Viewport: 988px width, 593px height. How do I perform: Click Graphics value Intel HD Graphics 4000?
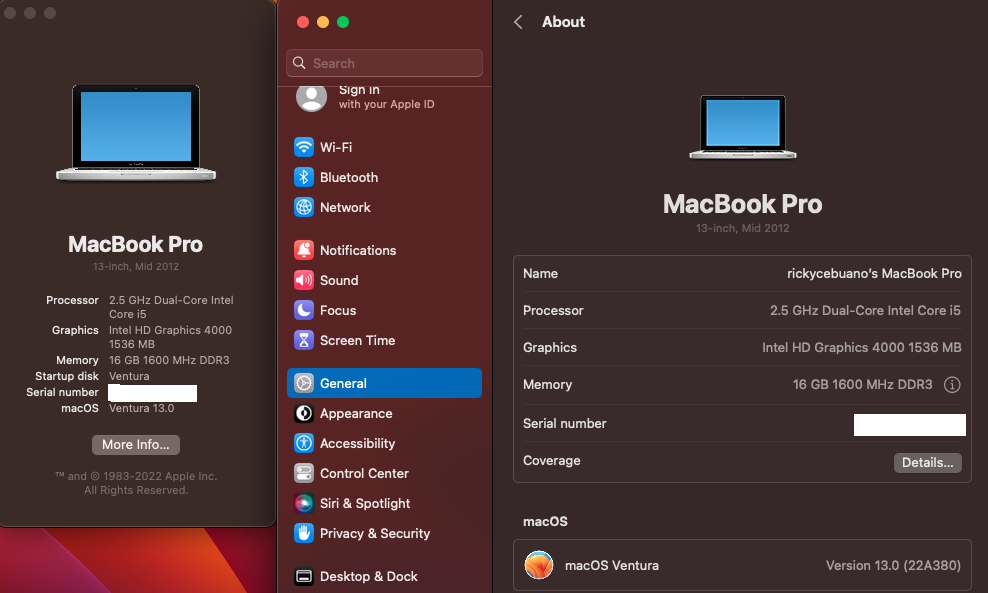click(x=861, y=347)
